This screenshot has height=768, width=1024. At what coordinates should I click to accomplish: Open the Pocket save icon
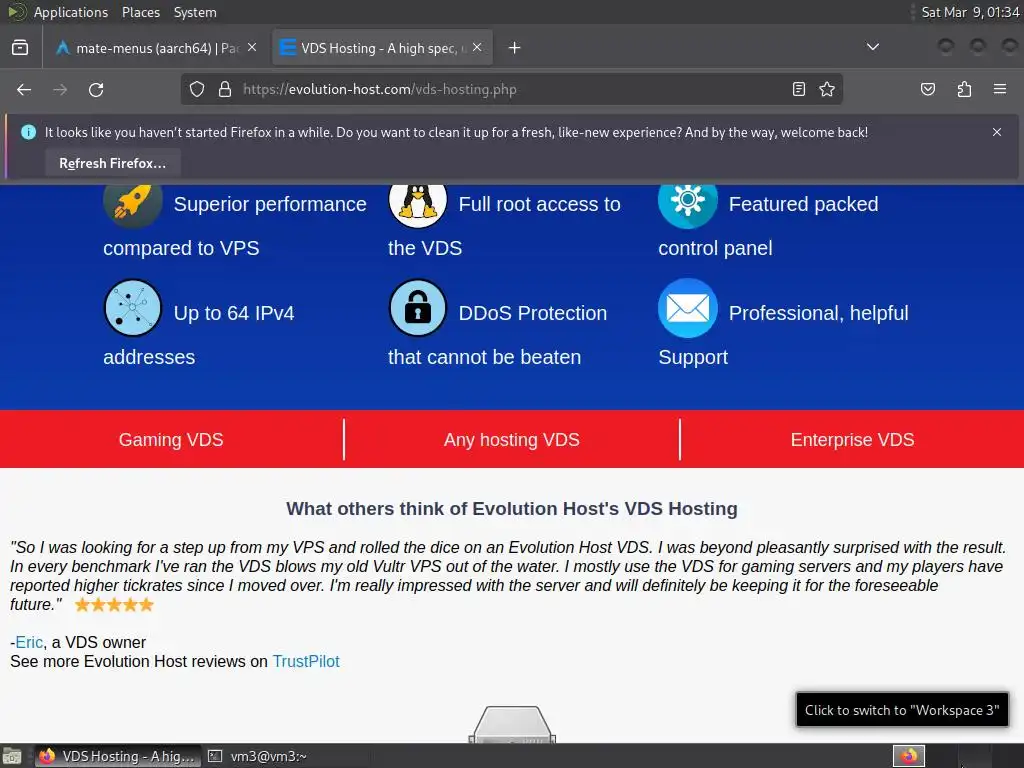coord(927,89)
